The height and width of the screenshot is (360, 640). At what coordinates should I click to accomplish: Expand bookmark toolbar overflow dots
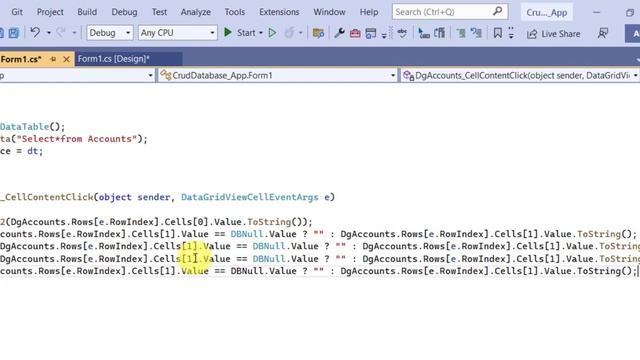pos(511,33)
